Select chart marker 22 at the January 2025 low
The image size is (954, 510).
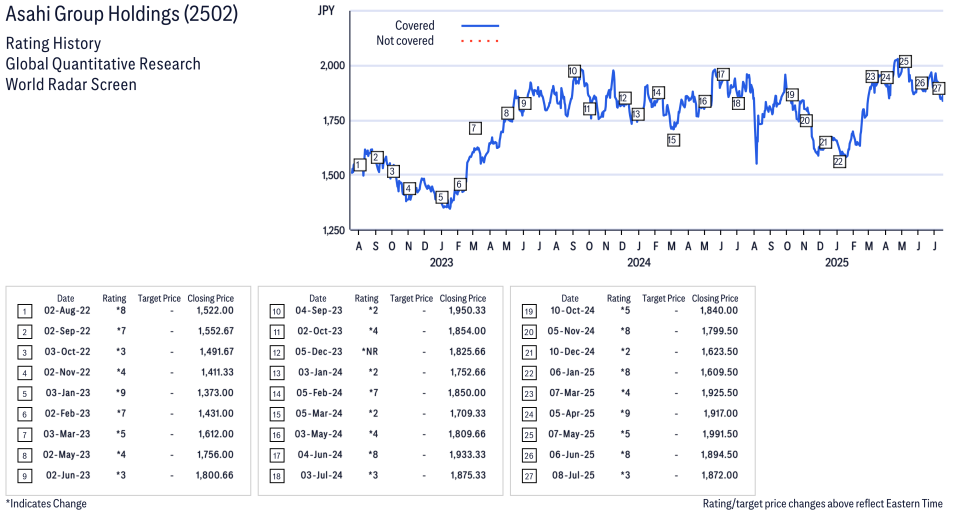(839, 161)
